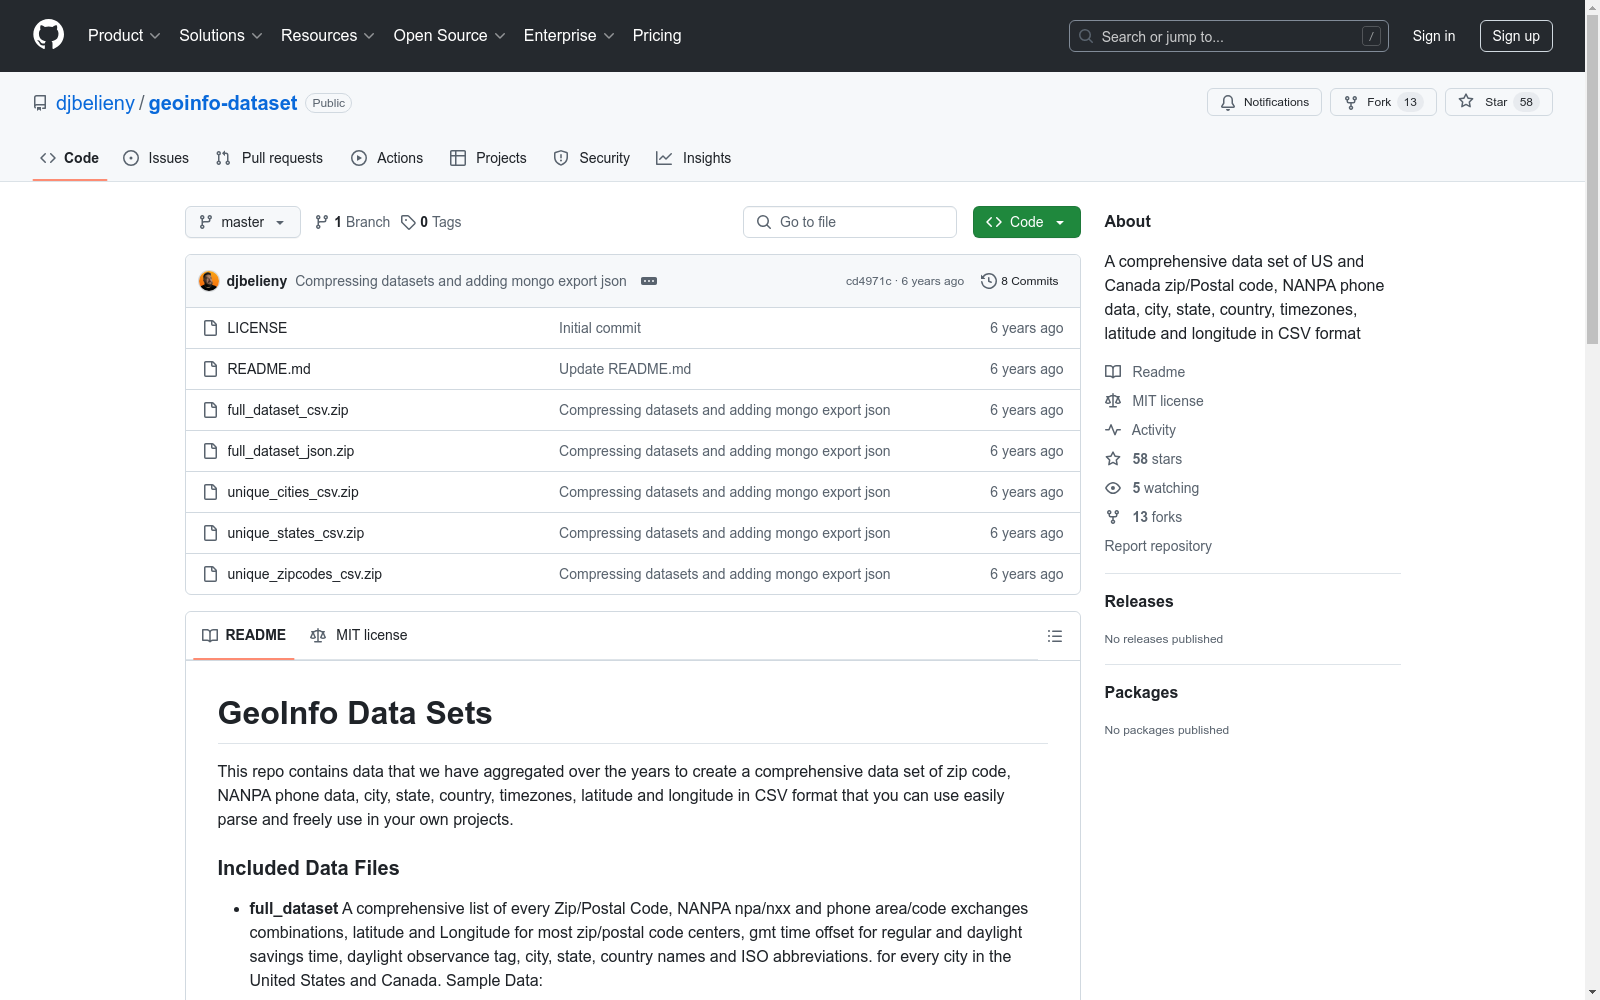Click the file icon beside unique_cities_csv.zip

point(210,492)
